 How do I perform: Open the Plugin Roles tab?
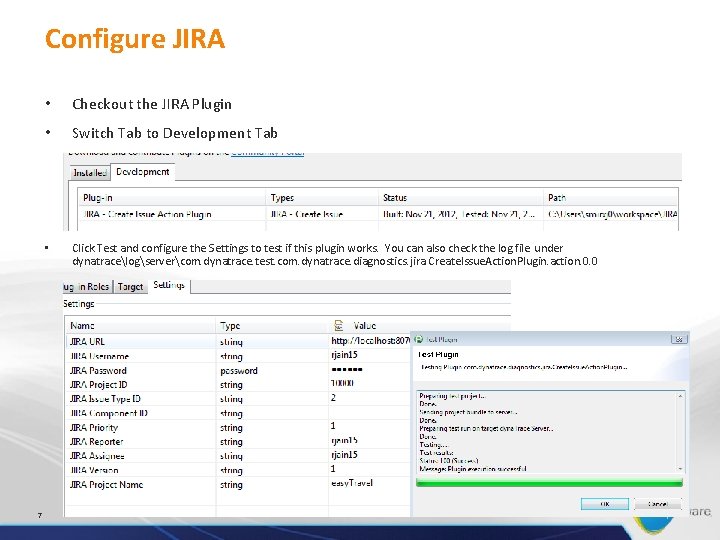87,287
